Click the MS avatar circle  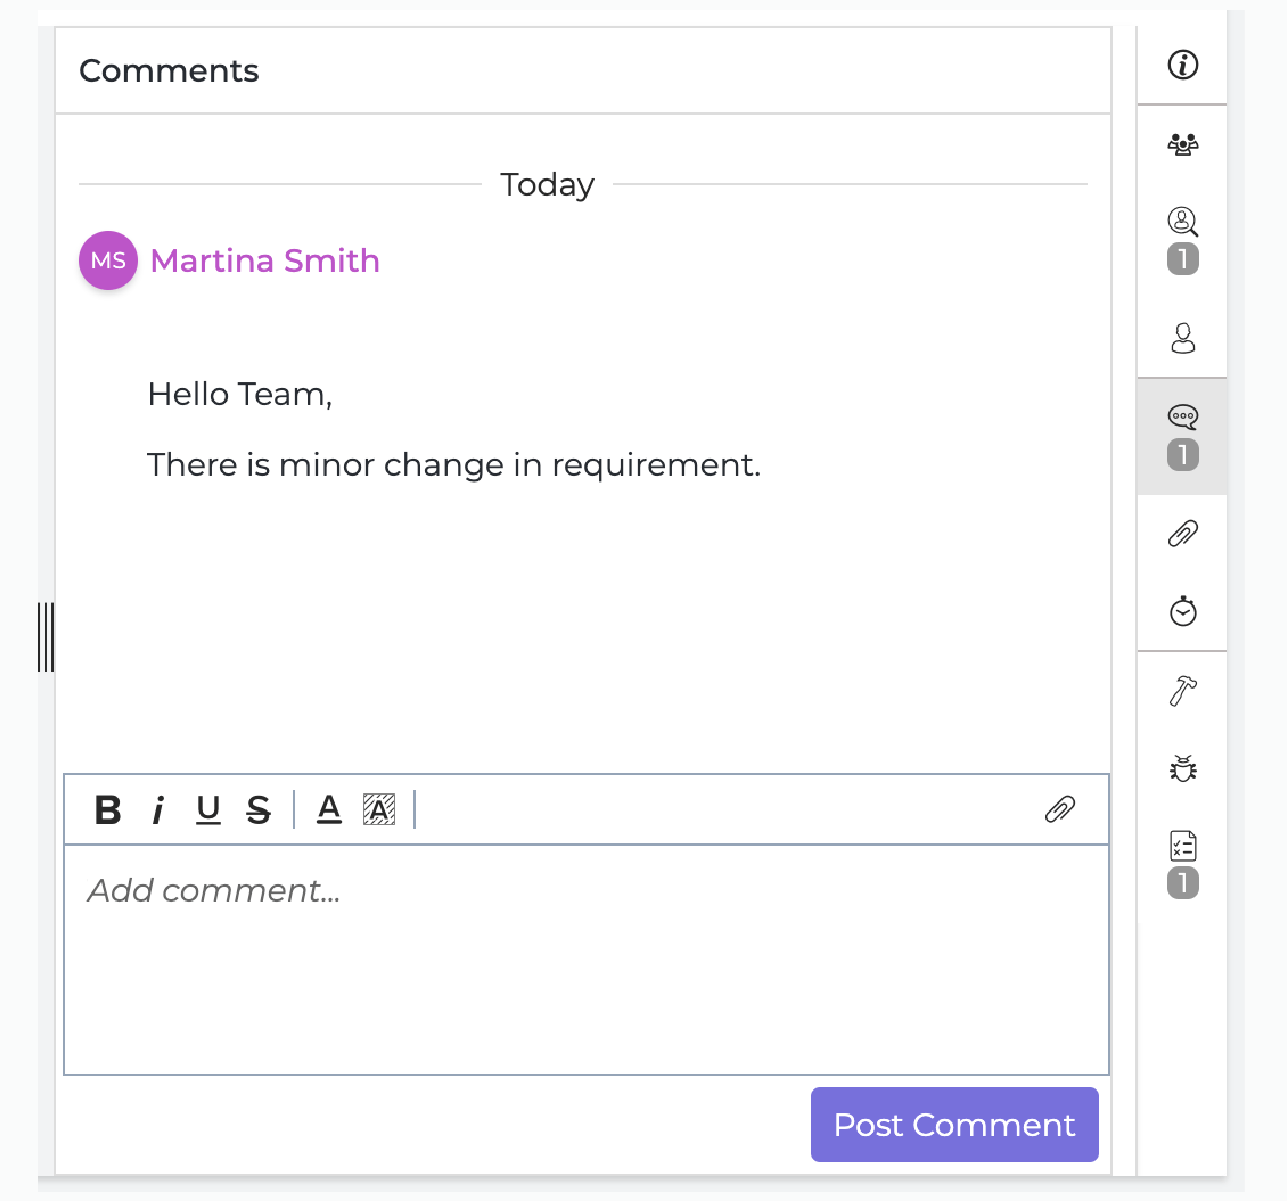108,261
